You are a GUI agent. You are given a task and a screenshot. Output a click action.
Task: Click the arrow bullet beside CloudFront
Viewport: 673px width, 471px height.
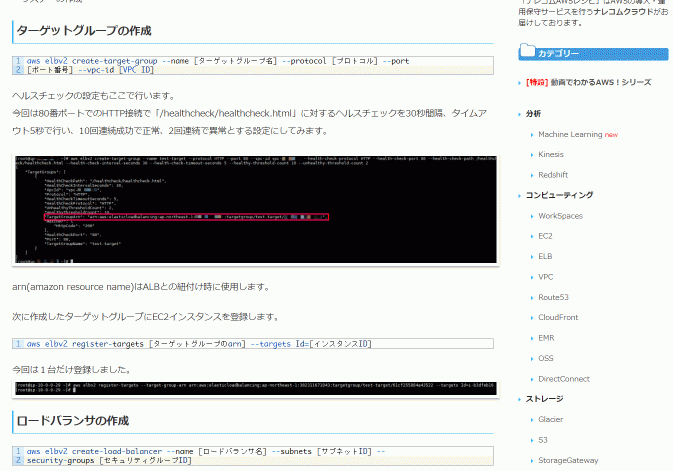pos(532,318)
